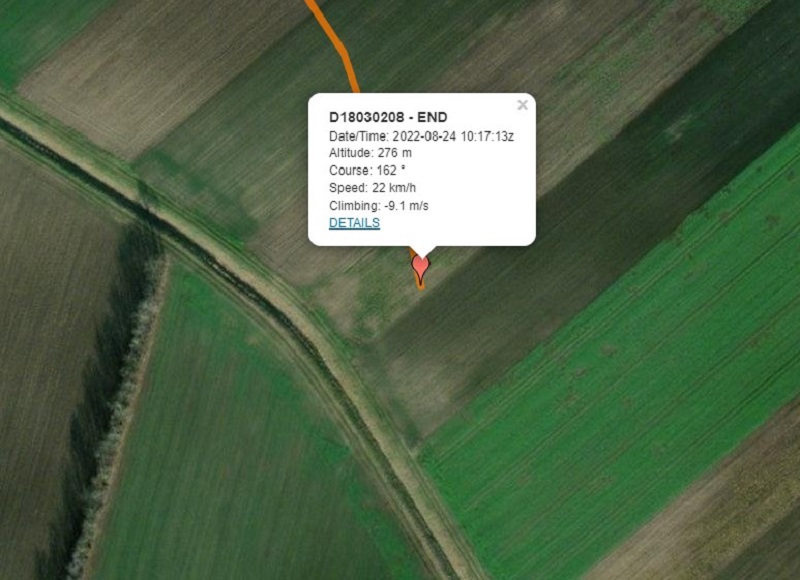Click the Altitude 276 m text
This screenshot has height=580, width=800.
(370, 153)
